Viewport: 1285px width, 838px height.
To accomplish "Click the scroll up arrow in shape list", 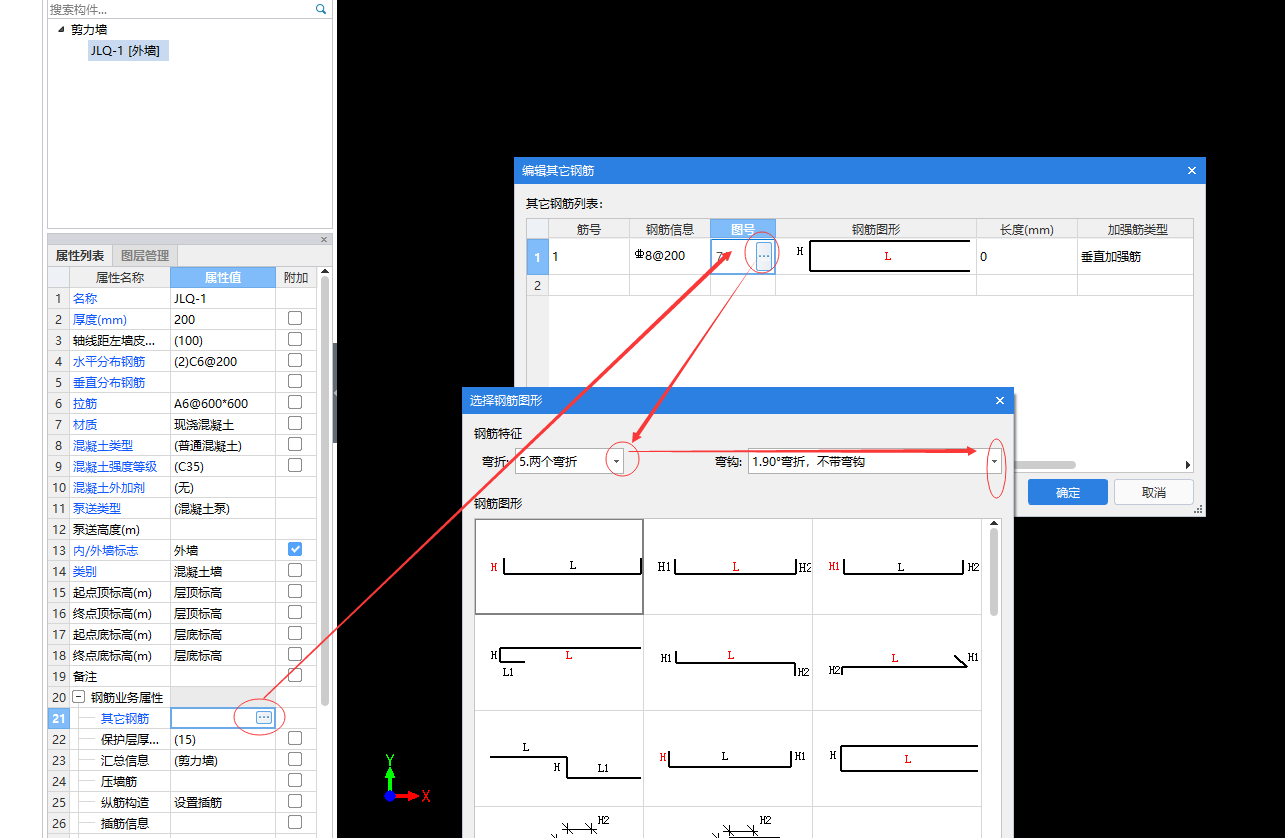I will coord(993,523).
